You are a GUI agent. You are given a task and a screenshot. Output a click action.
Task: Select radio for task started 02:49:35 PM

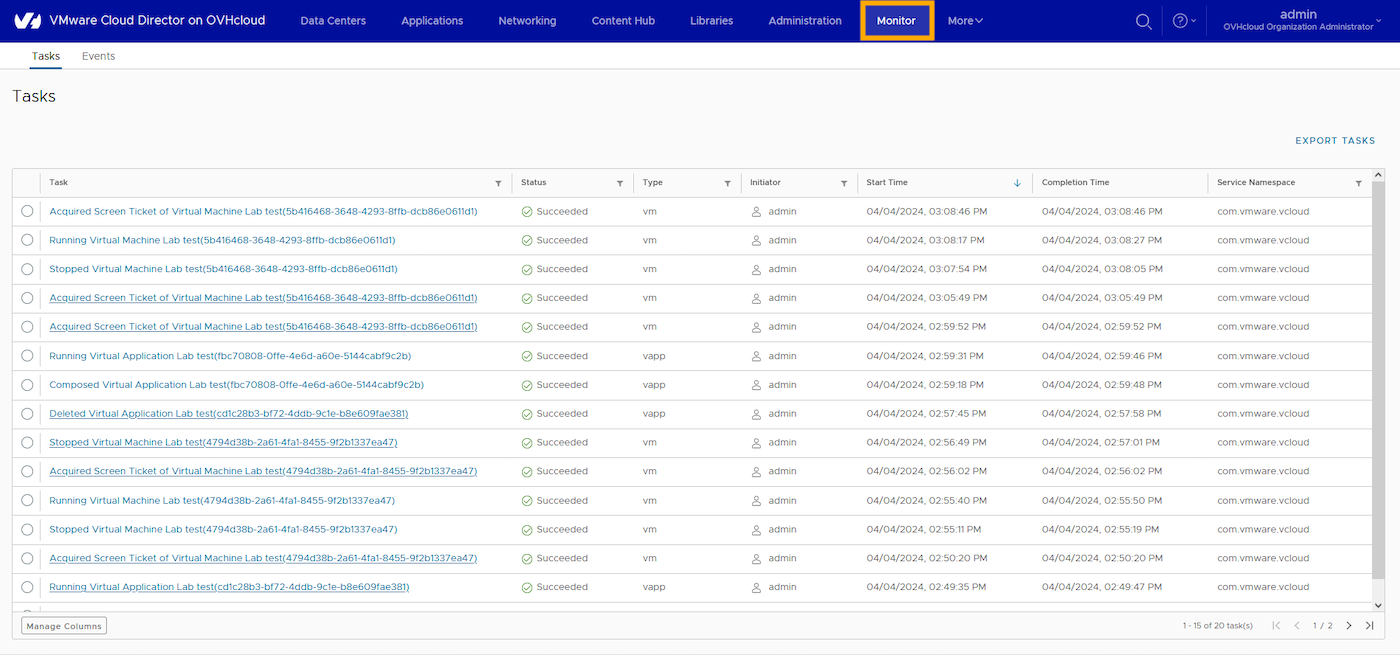tap(27, 587)
